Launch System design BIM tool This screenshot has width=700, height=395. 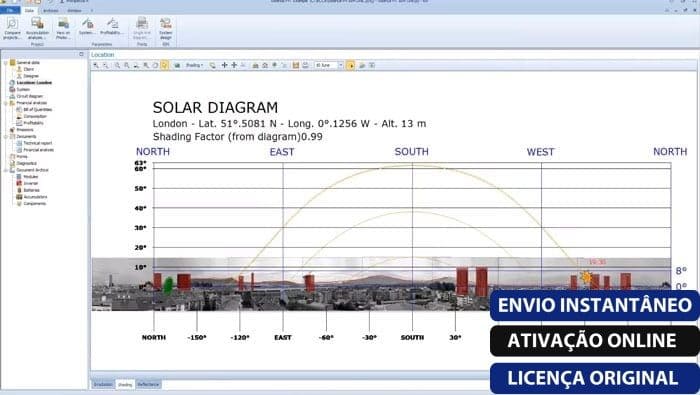click(166, 28)
